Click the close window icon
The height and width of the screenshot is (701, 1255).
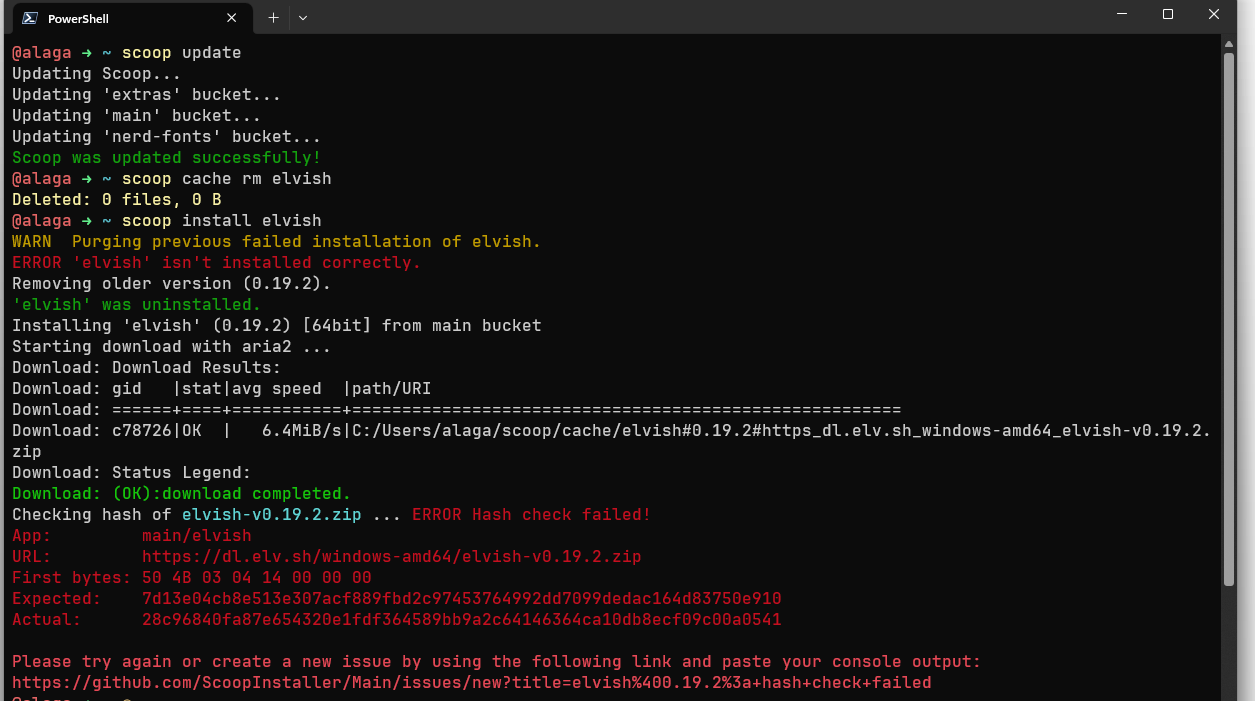(x=1213, y=14)
